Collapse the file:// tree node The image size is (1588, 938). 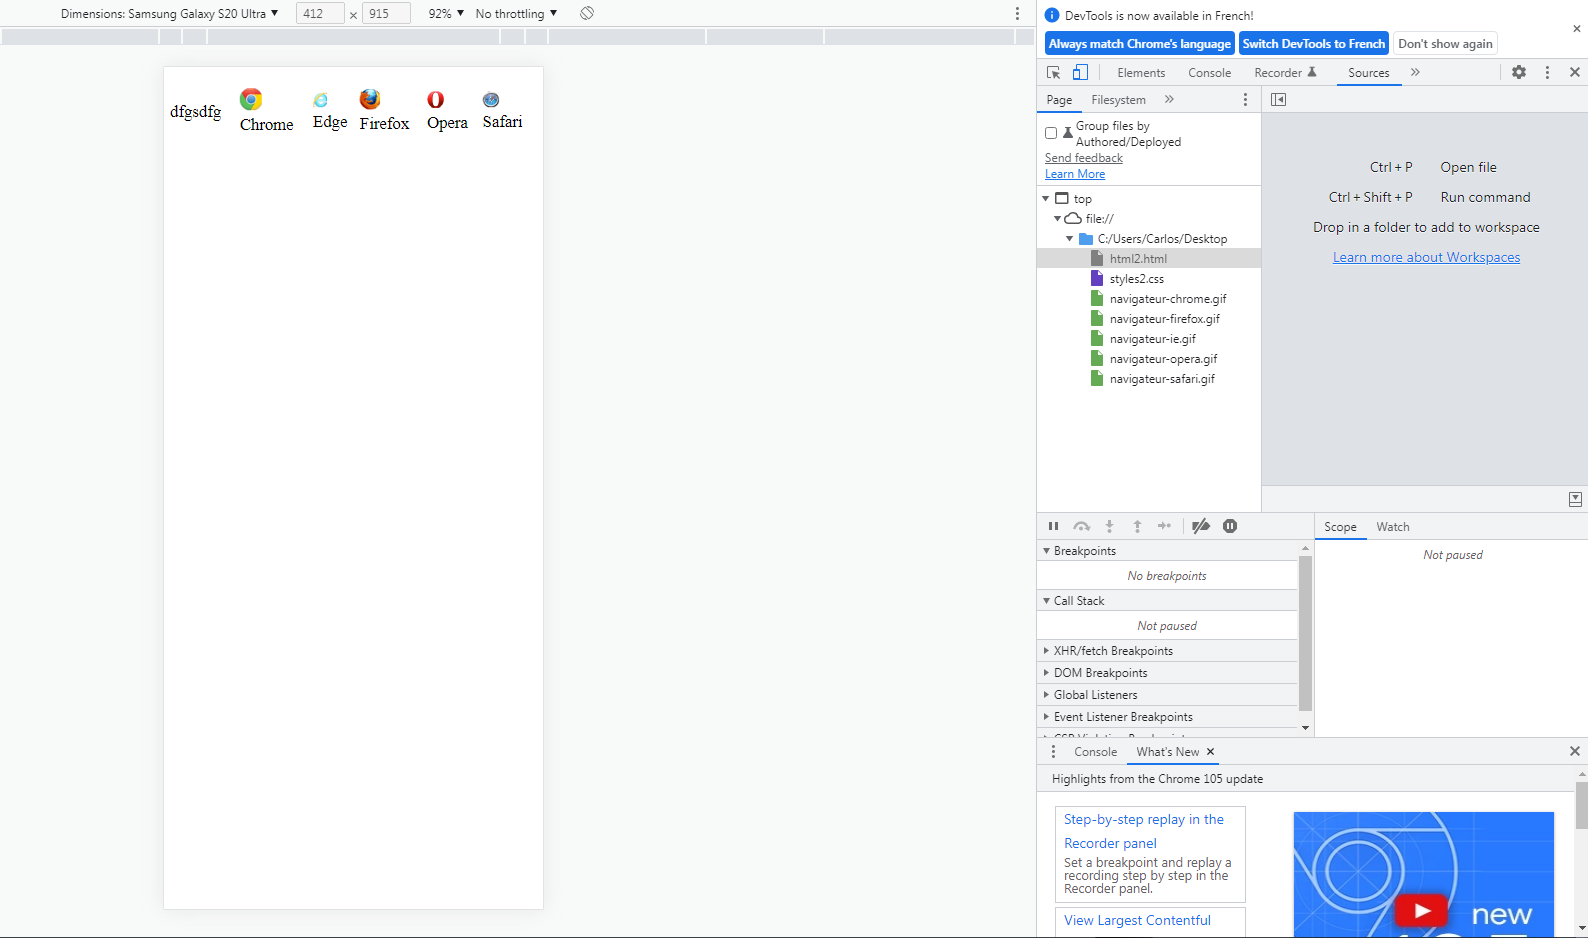pos(1058,219)
